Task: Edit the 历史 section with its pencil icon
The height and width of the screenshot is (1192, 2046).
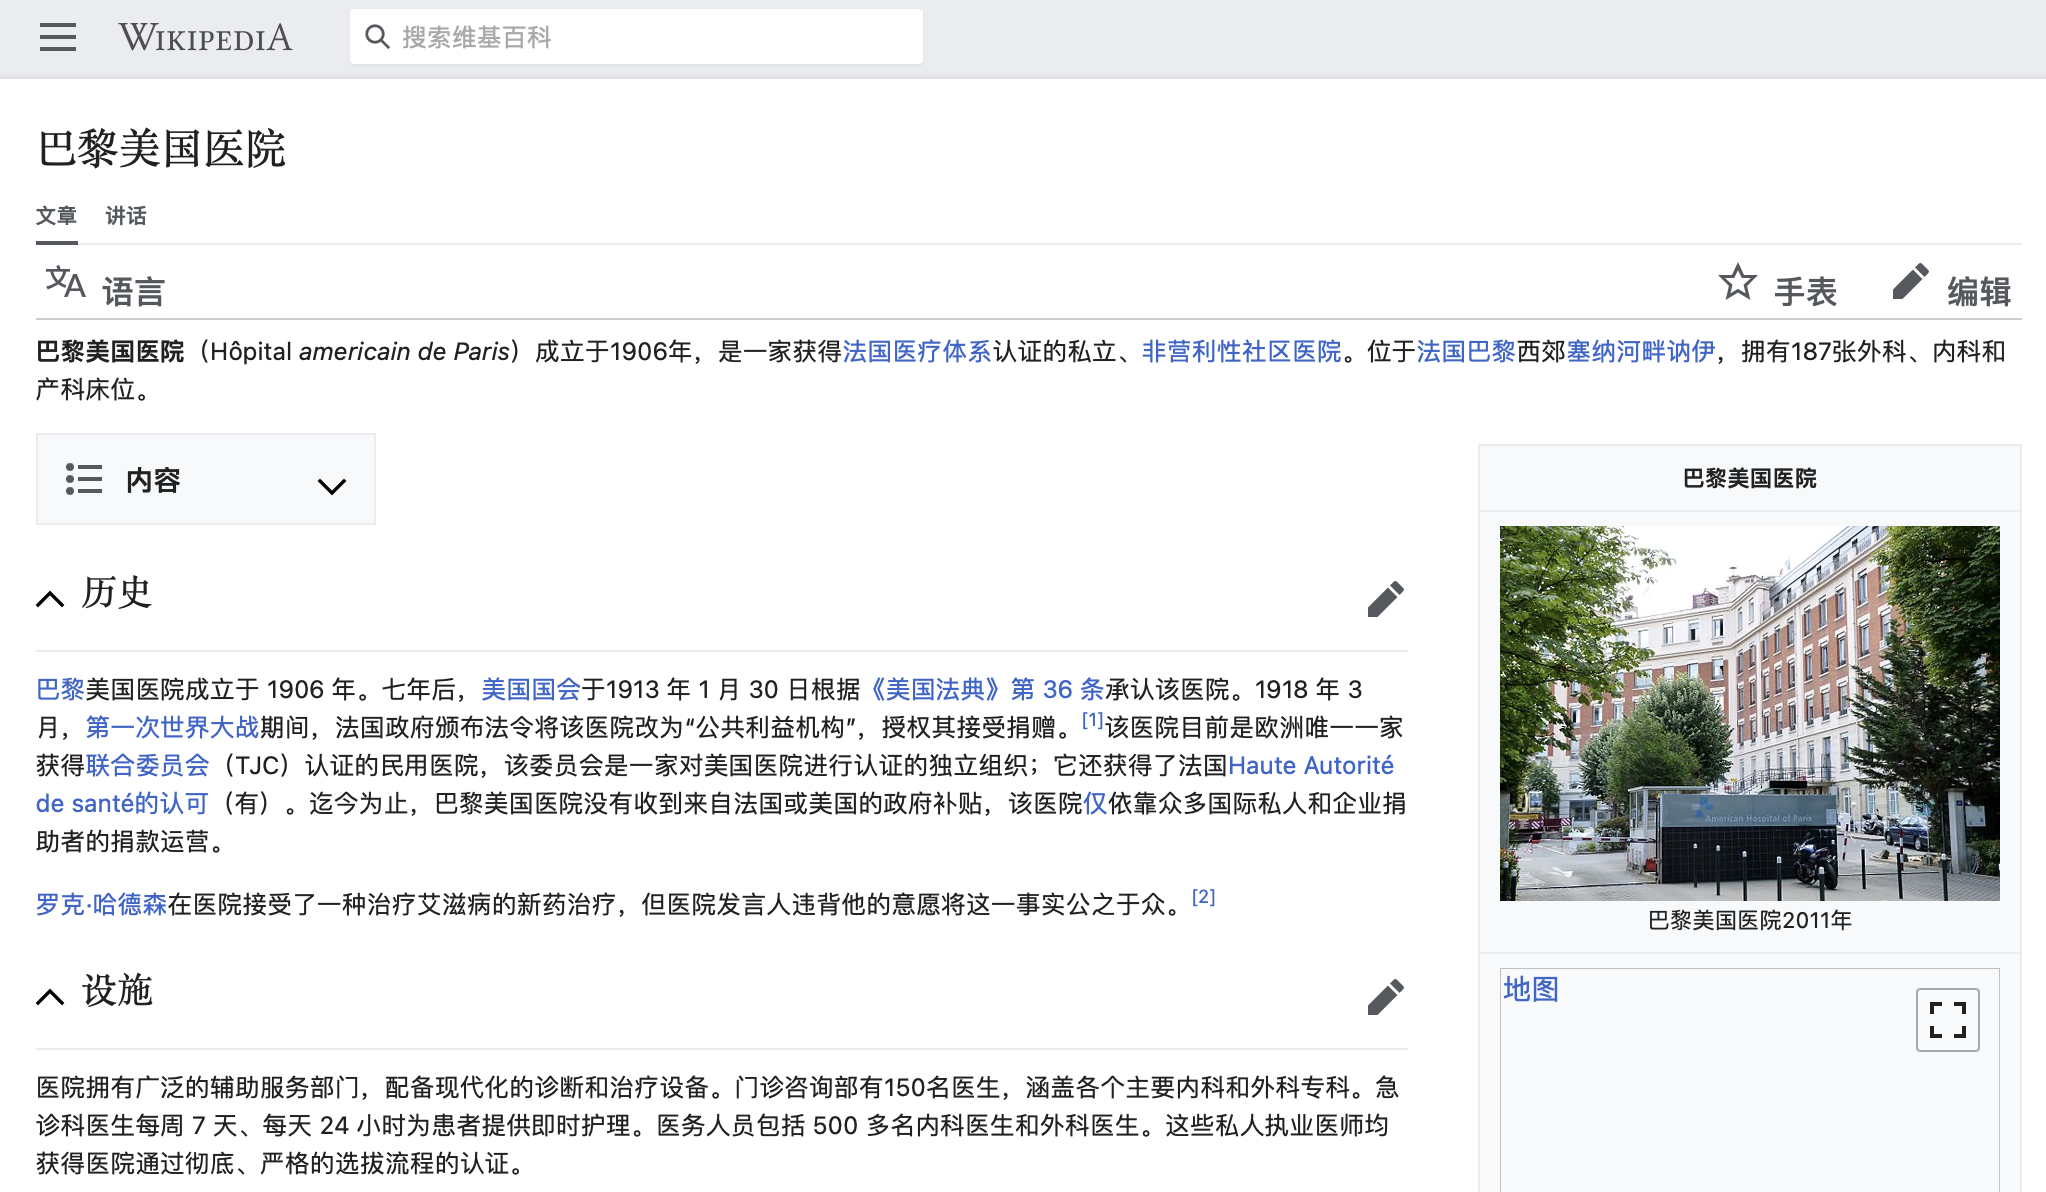Action: [1385, 599]
